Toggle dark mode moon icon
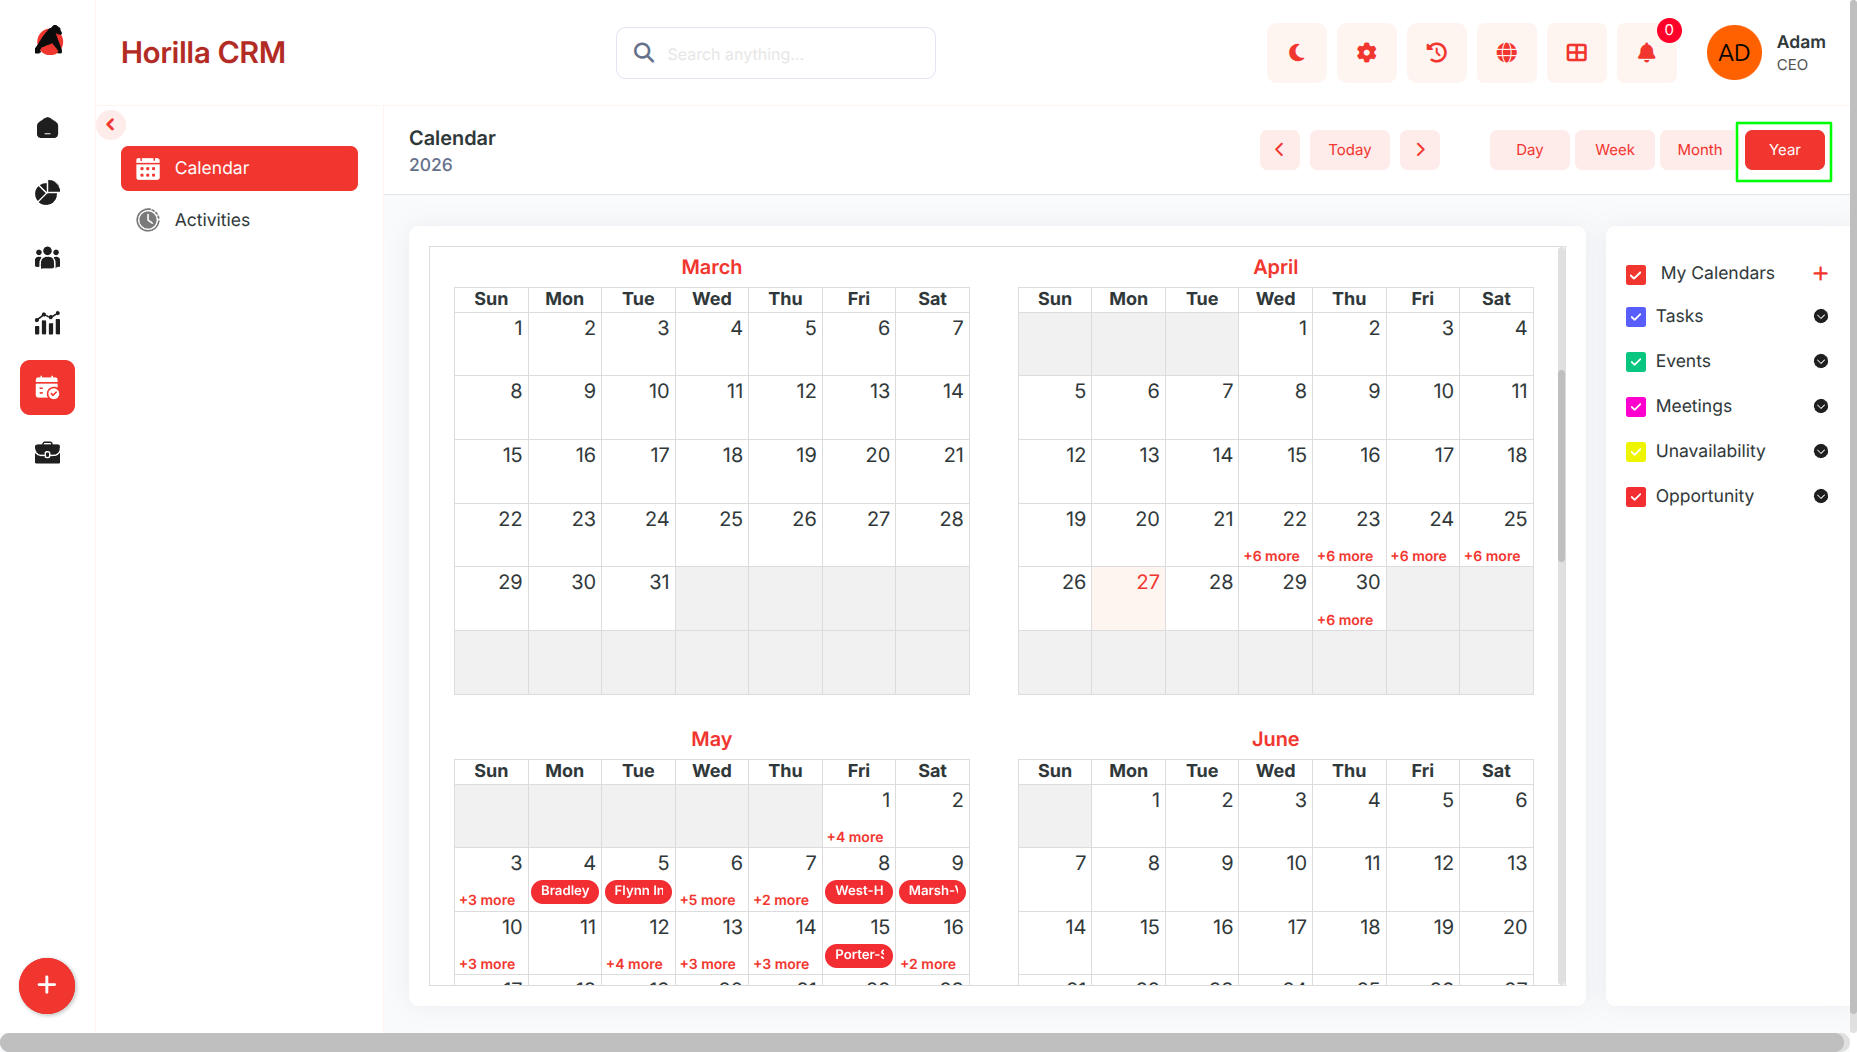Screen dimensions: 1857x1052 tap(1296, 53)
